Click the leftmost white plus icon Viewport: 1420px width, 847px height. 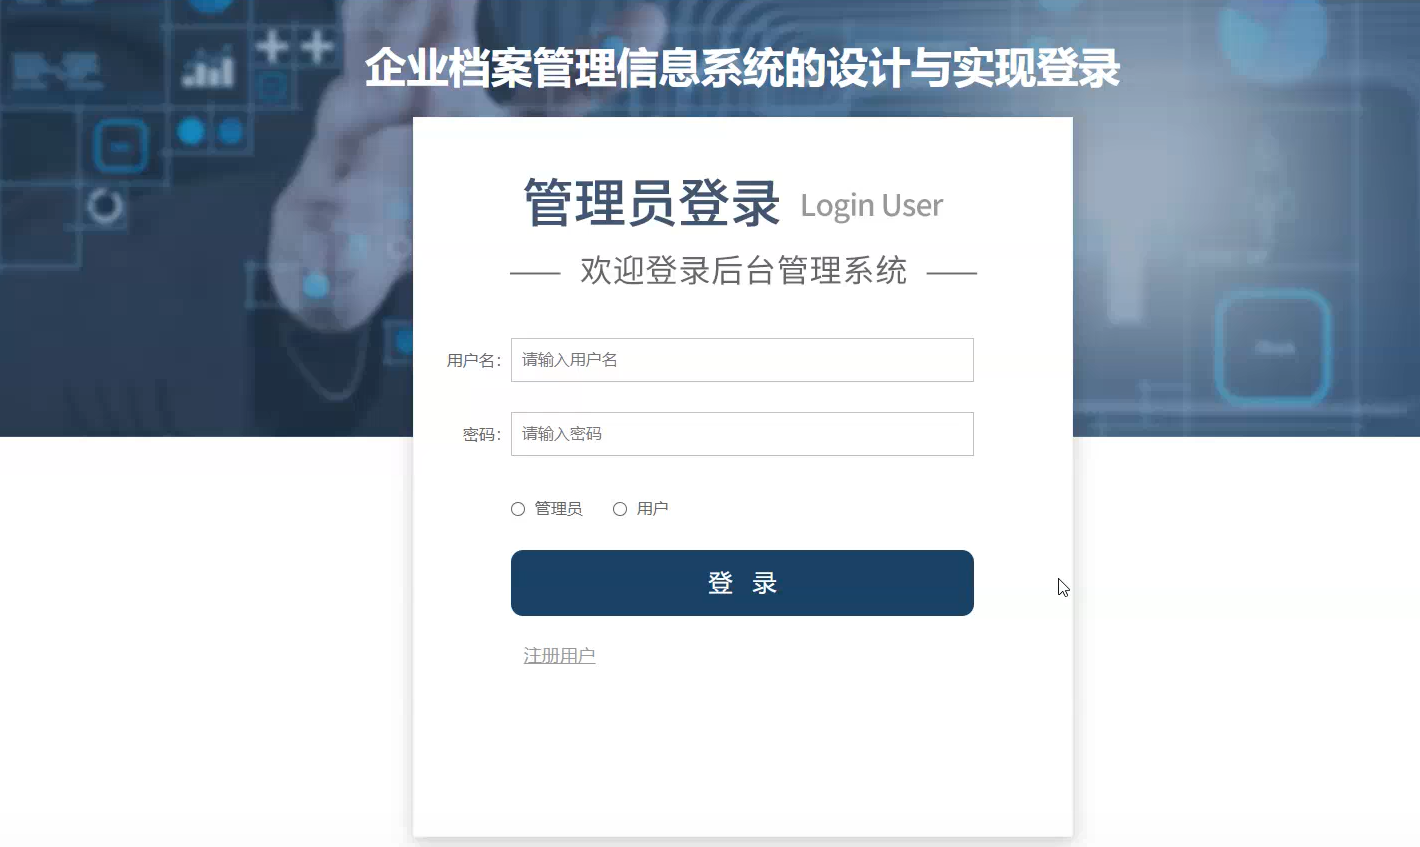click(x=272, y=46)
